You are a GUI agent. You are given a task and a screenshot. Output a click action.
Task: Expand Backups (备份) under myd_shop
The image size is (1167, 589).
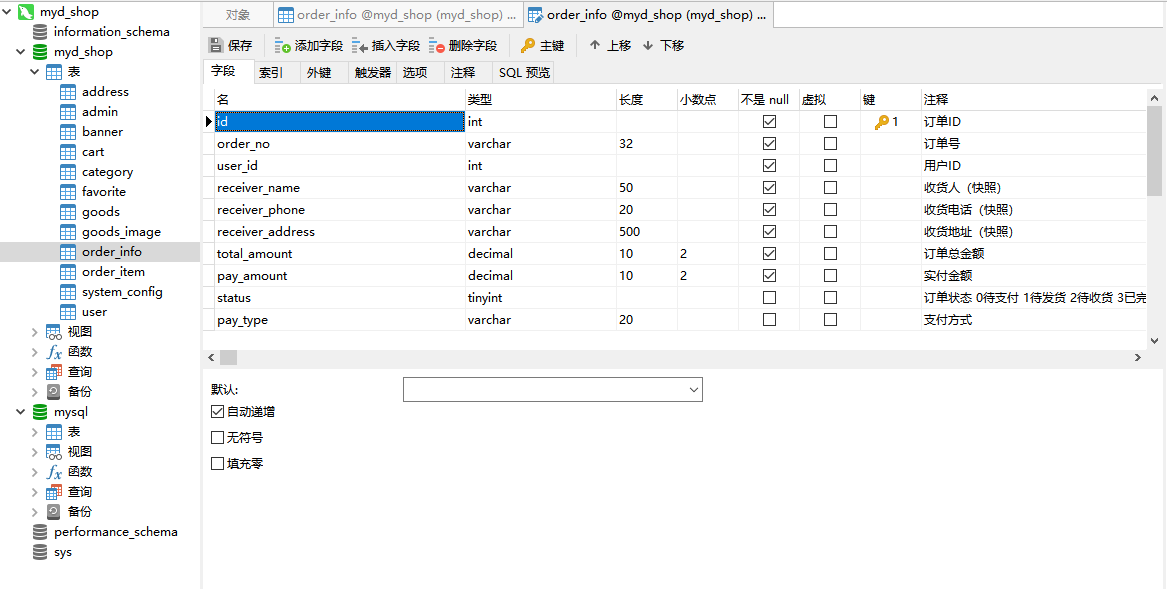[34, 392]
